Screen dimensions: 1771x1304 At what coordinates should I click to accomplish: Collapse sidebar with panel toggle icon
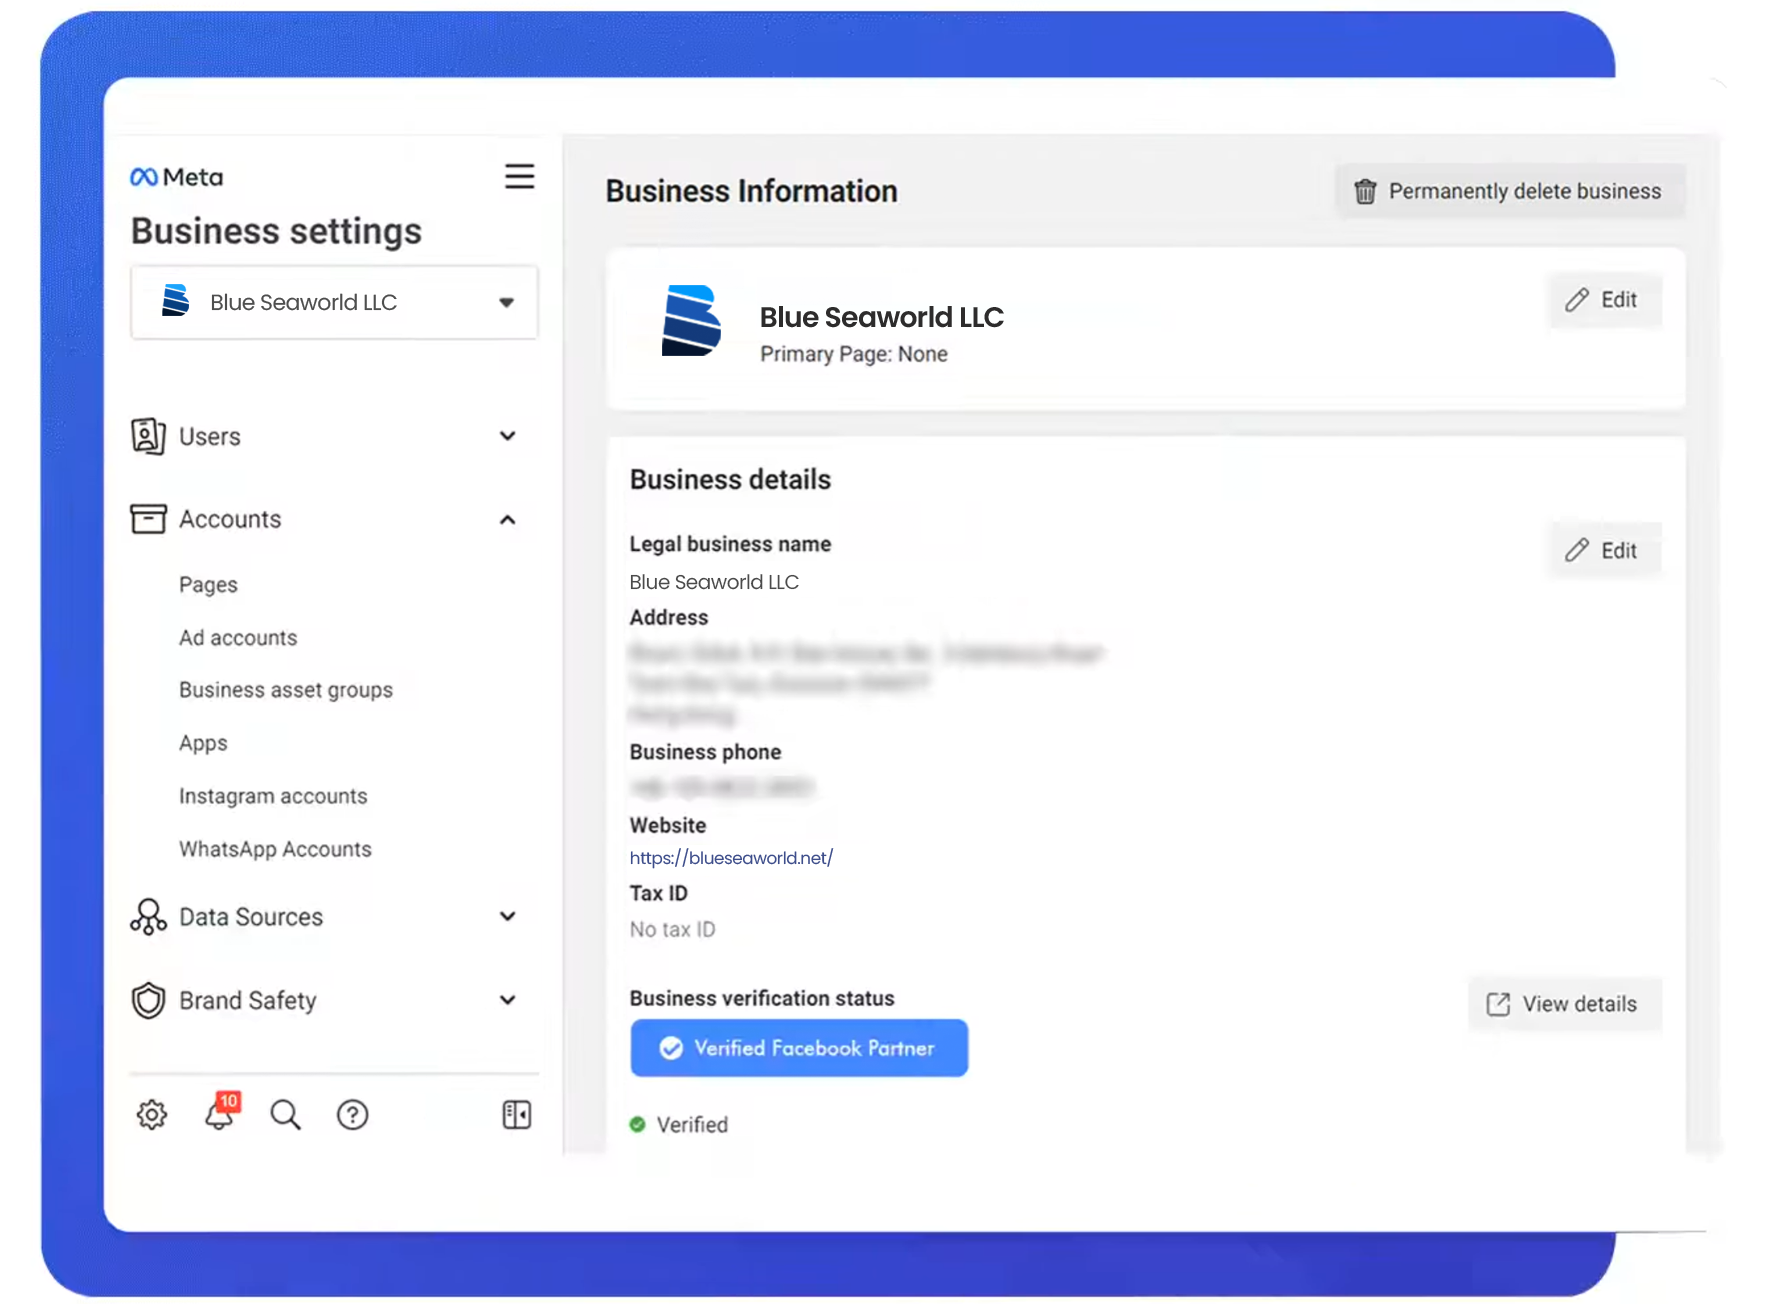(x=516, y=1114)
